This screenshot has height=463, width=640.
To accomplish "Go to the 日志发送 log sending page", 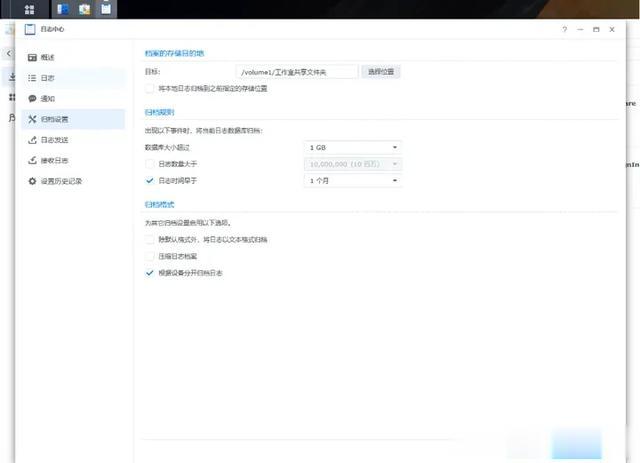I will tap(73, 140).
